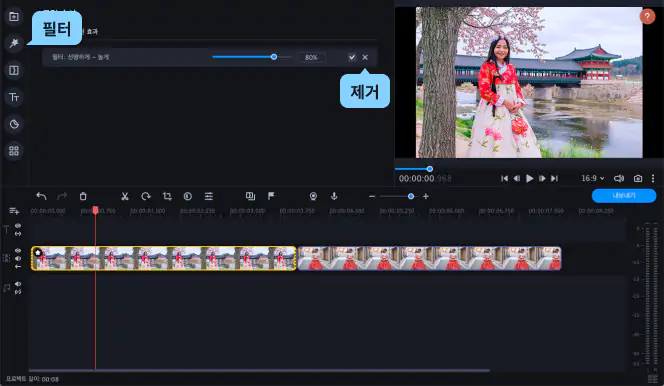Viewport: 664px width, 386px height.
Task: Open the Titles text panel
Action: tap(14, 97)
